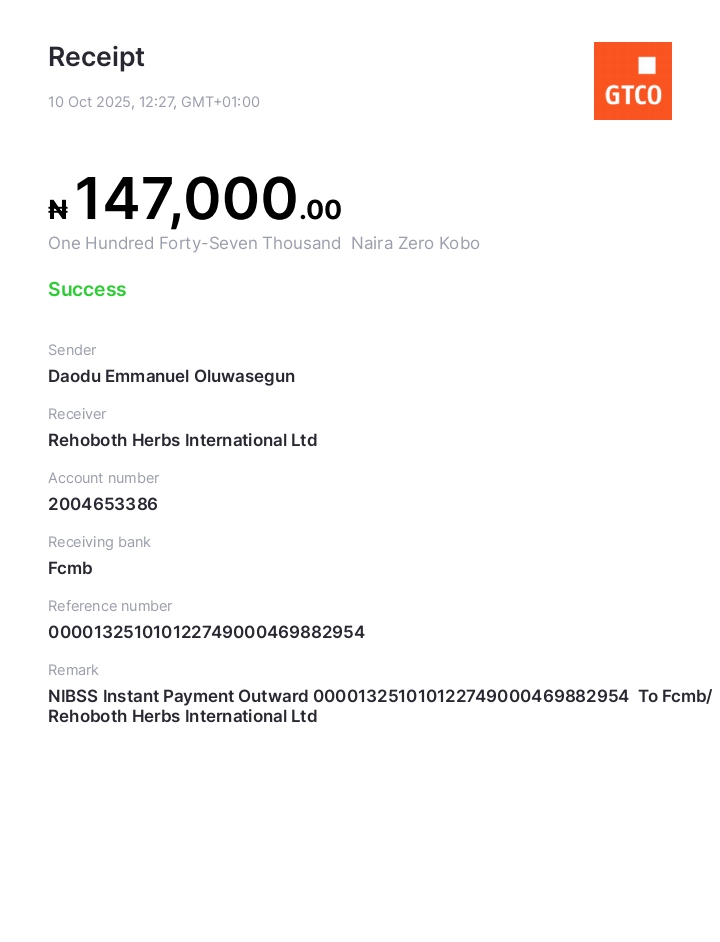Click the Remark field label

73,670
